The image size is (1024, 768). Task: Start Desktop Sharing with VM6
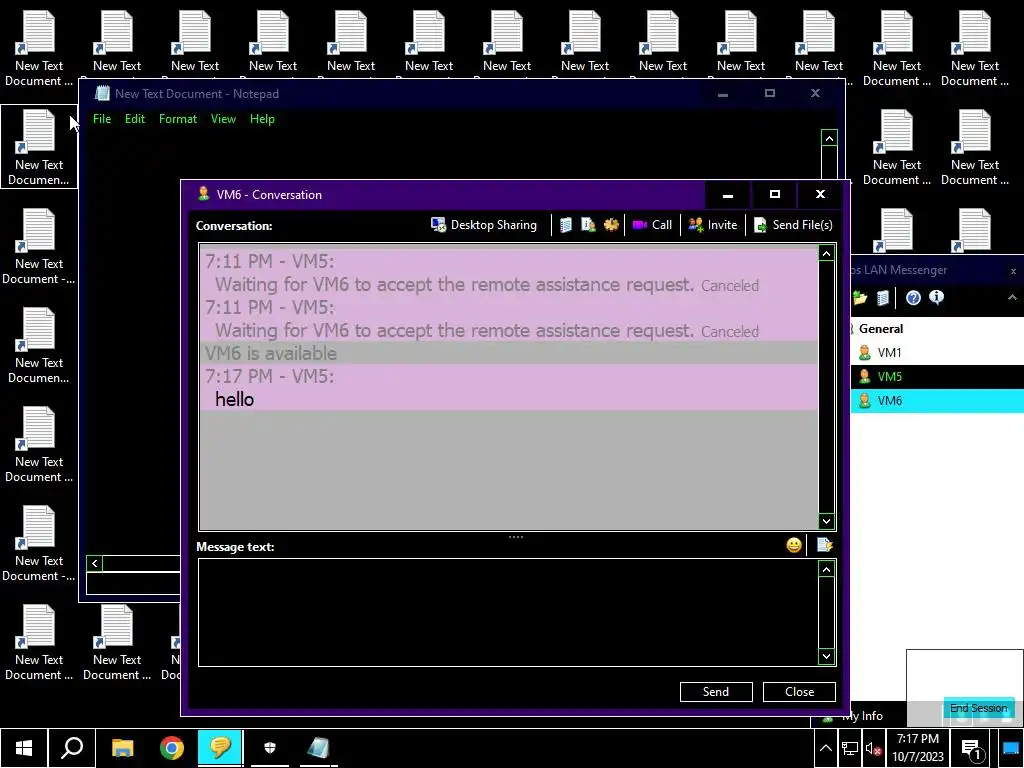484,225
